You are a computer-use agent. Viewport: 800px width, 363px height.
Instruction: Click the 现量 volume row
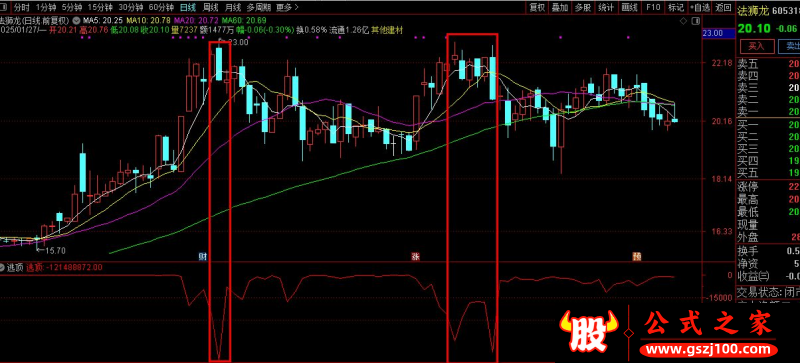click(768, 225)
